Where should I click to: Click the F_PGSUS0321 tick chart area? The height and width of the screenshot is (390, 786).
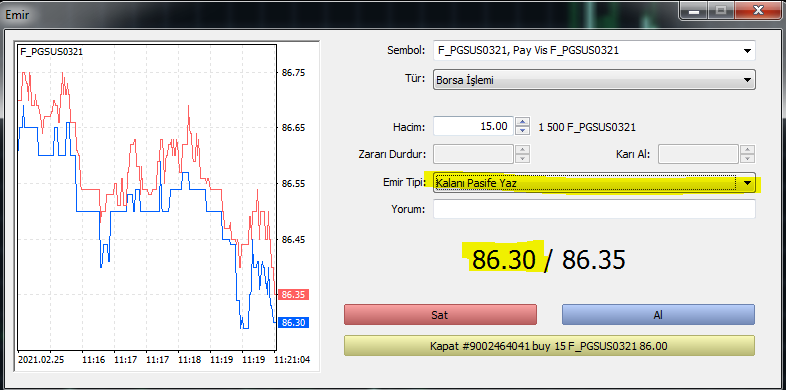point(147,197)
